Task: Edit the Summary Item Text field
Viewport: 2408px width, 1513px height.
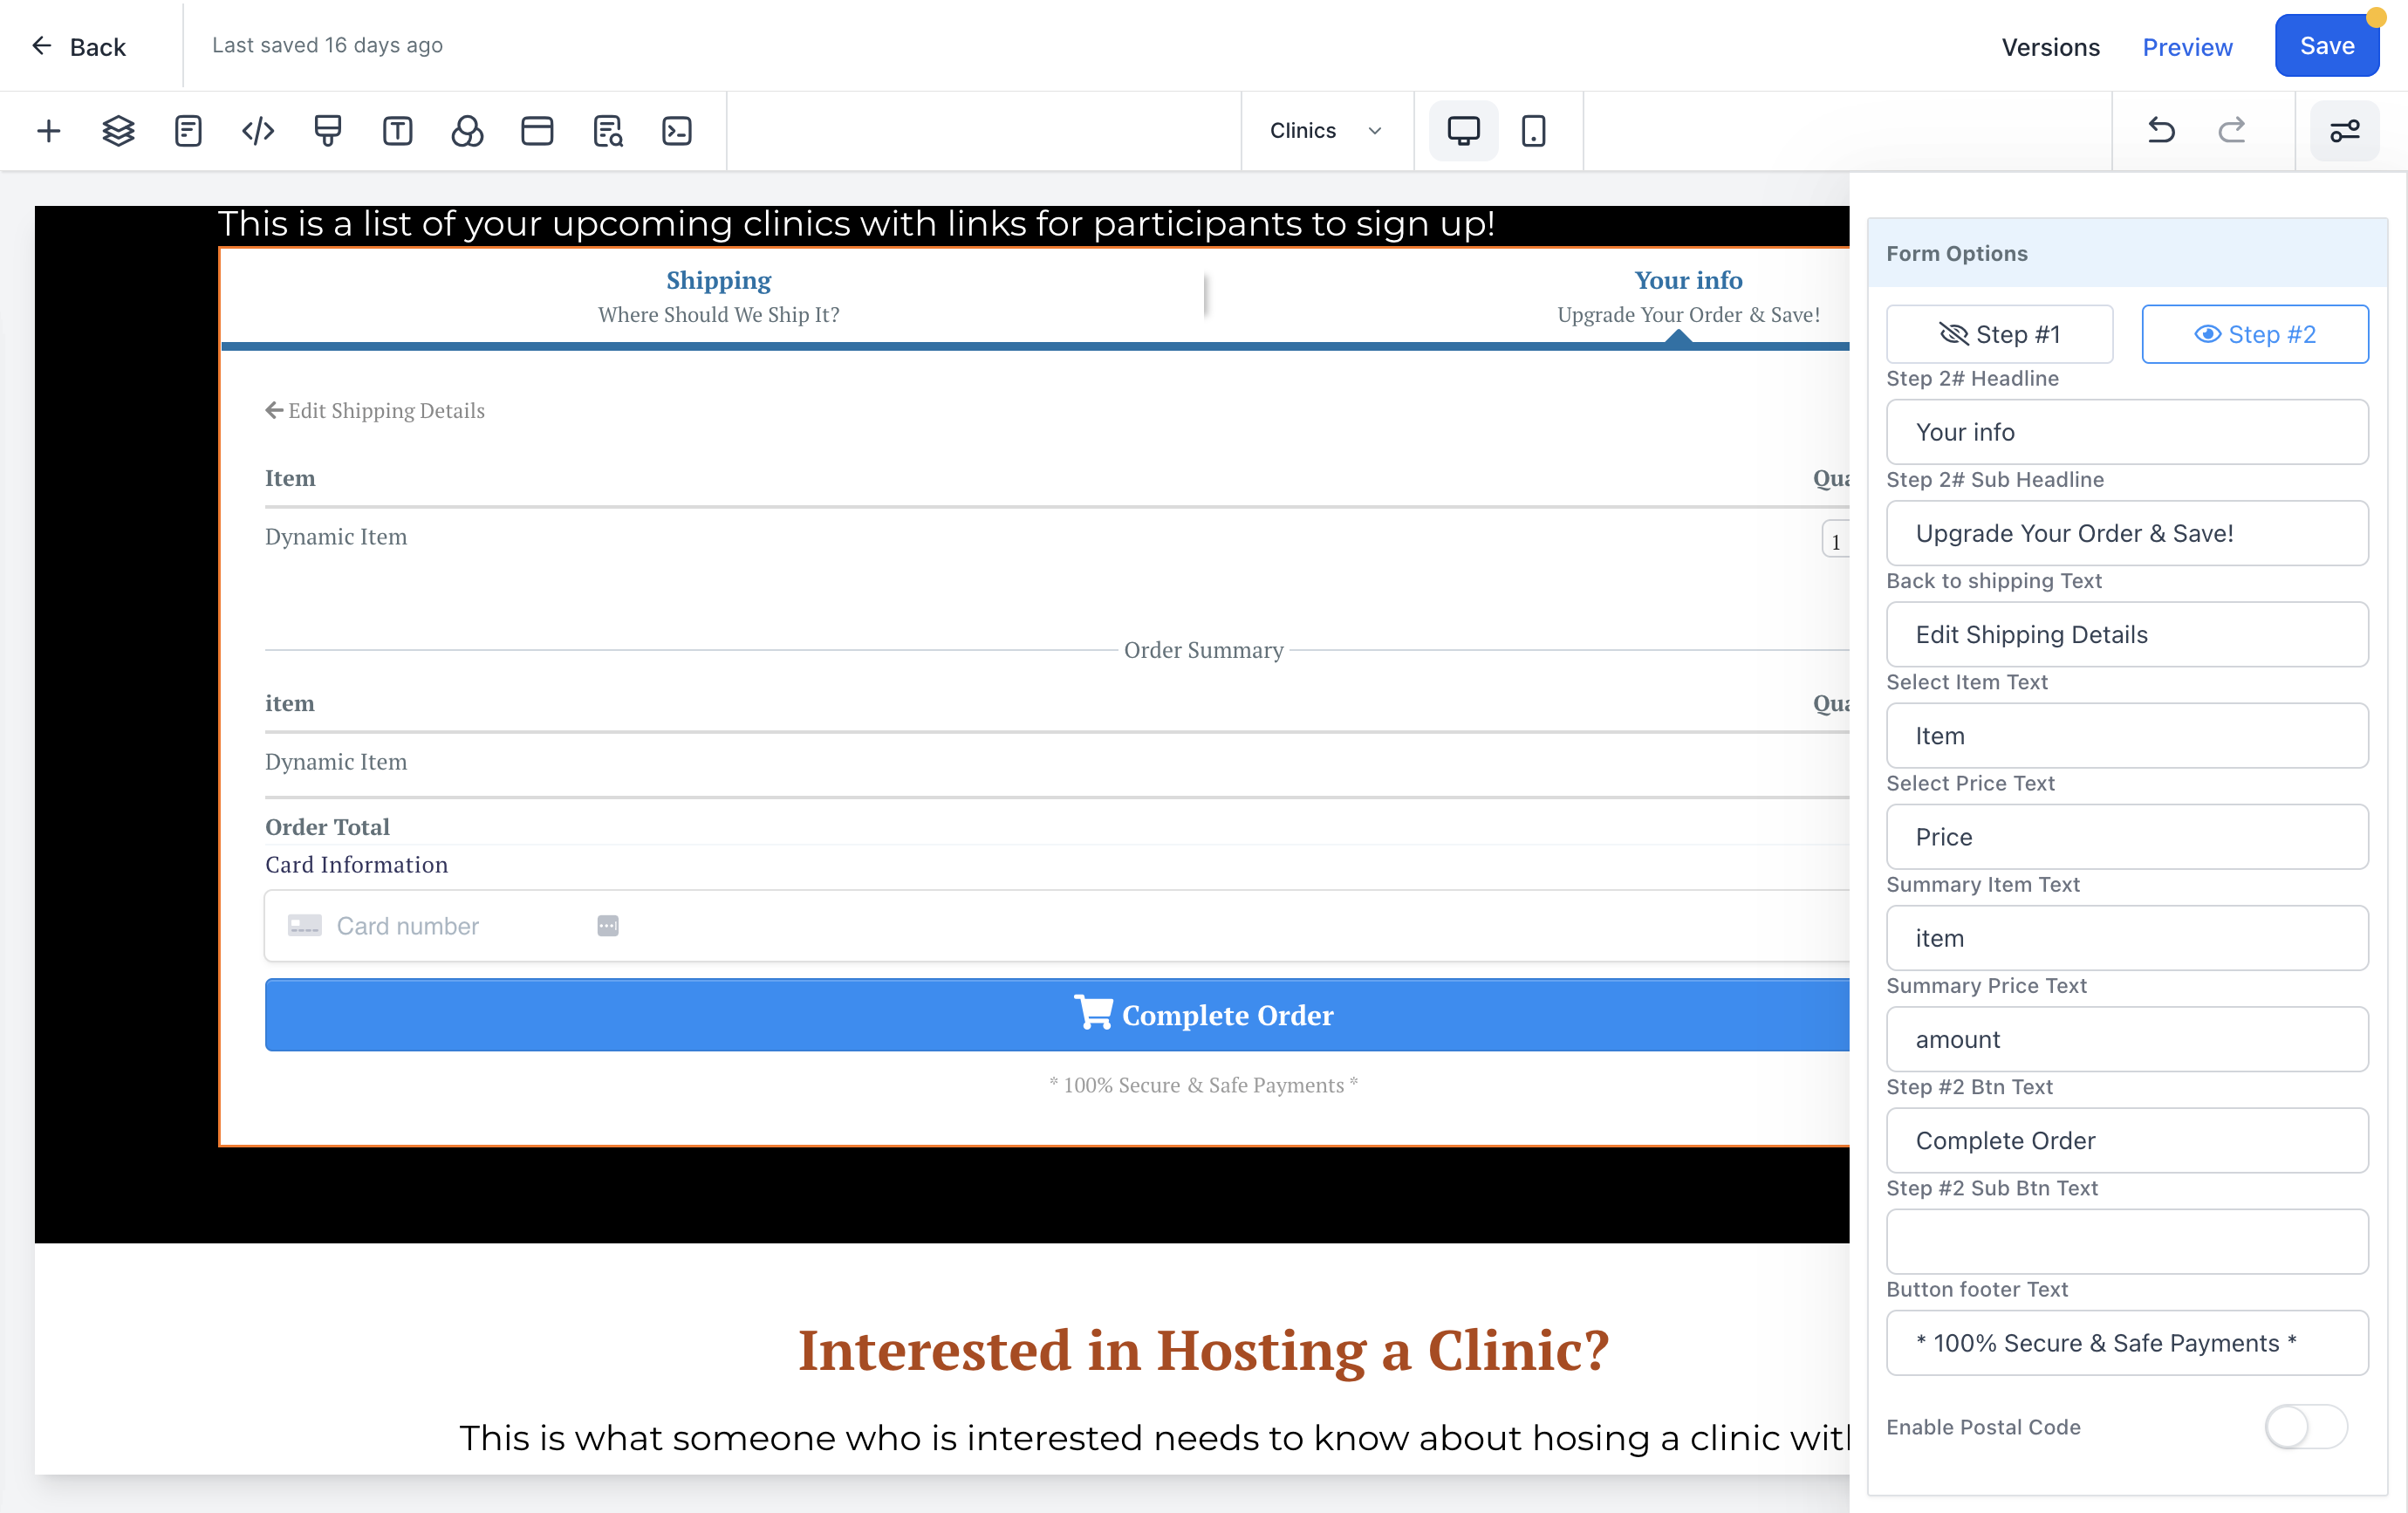Action: click(x=2127, y=938)
